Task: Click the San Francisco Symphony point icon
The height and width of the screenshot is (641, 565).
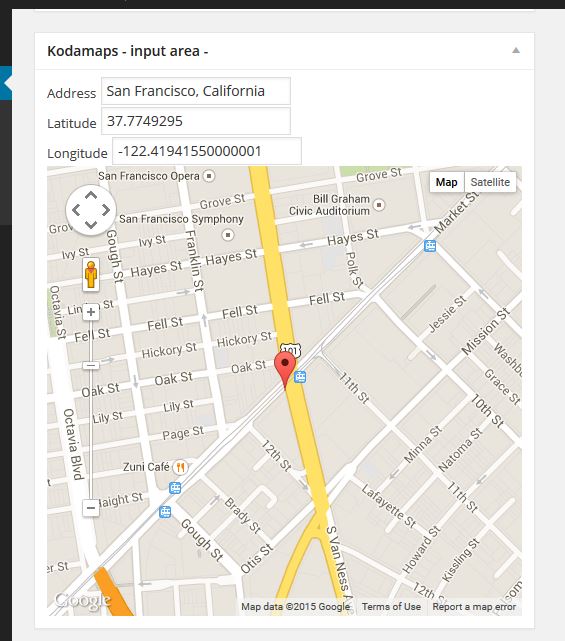Action: [228, 235]
